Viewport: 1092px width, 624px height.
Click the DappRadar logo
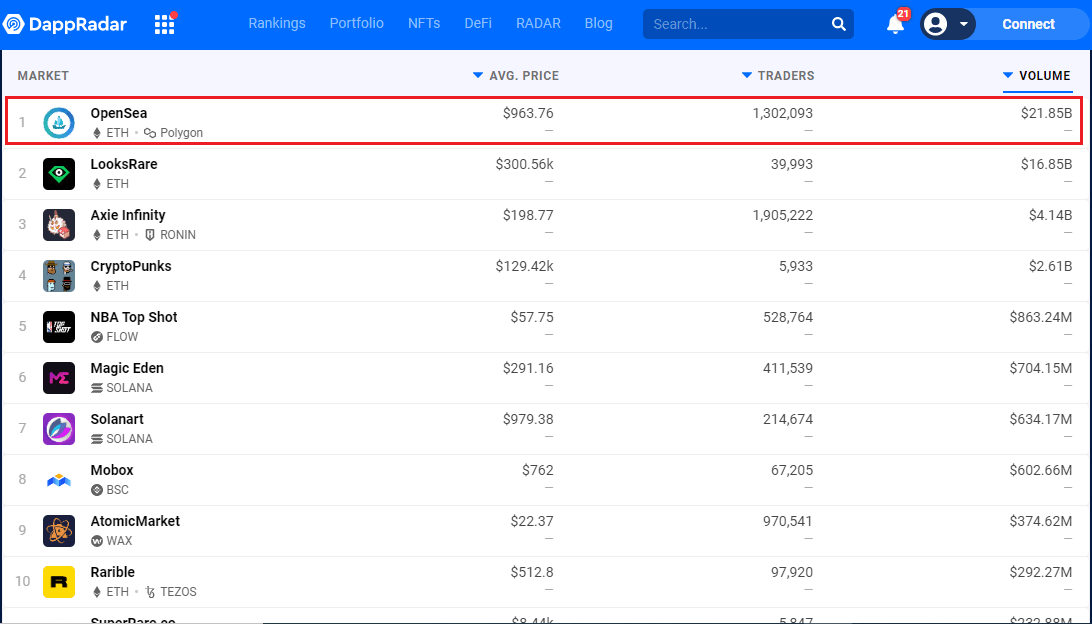click(64, 24)
